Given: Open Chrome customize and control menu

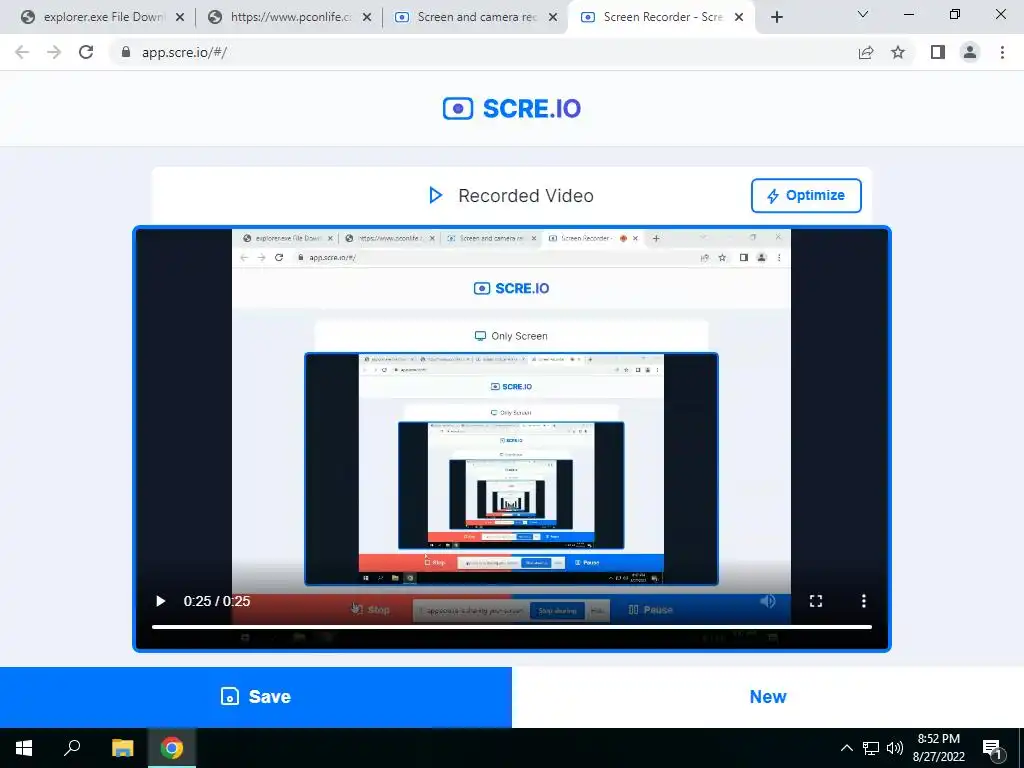Looking at the screenshot, I should pyautogui.click(x=1002, y=52).
